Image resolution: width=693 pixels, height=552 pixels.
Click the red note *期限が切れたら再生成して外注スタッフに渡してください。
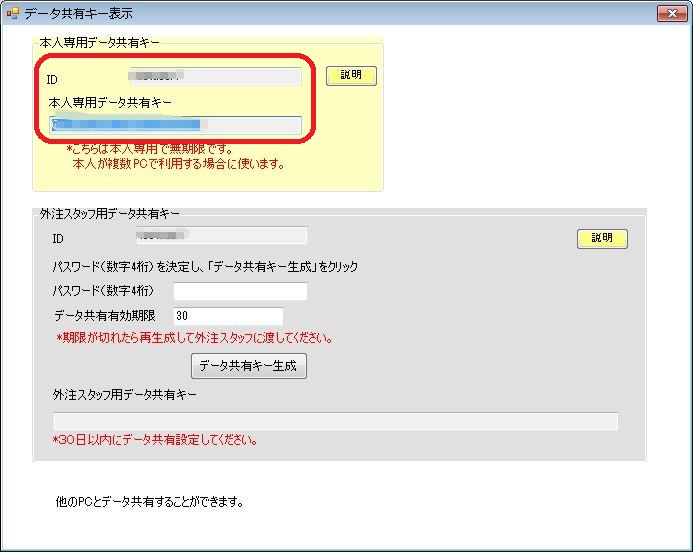(x=194, y=338)
